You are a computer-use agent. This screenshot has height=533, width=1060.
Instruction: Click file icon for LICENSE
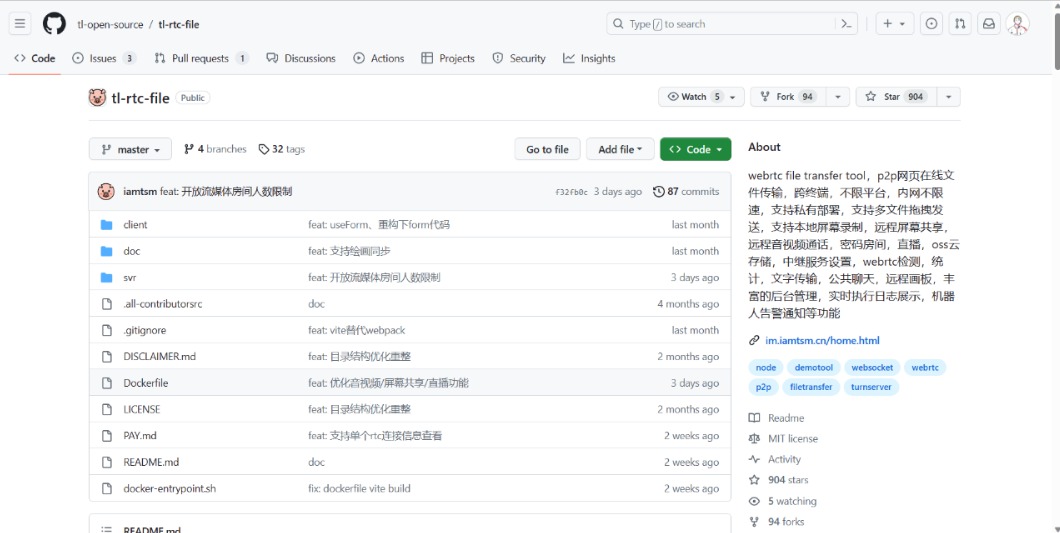point(106,409)
